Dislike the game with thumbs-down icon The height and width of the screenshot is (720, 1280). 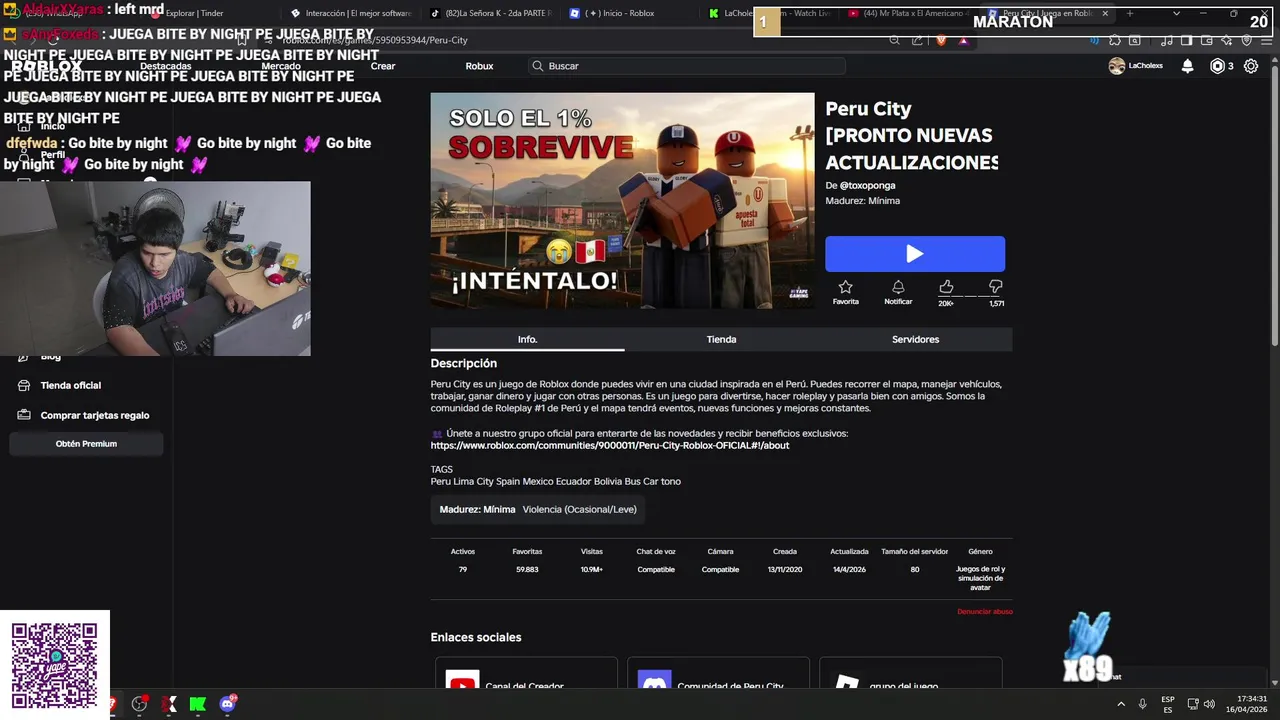[995, 287]
